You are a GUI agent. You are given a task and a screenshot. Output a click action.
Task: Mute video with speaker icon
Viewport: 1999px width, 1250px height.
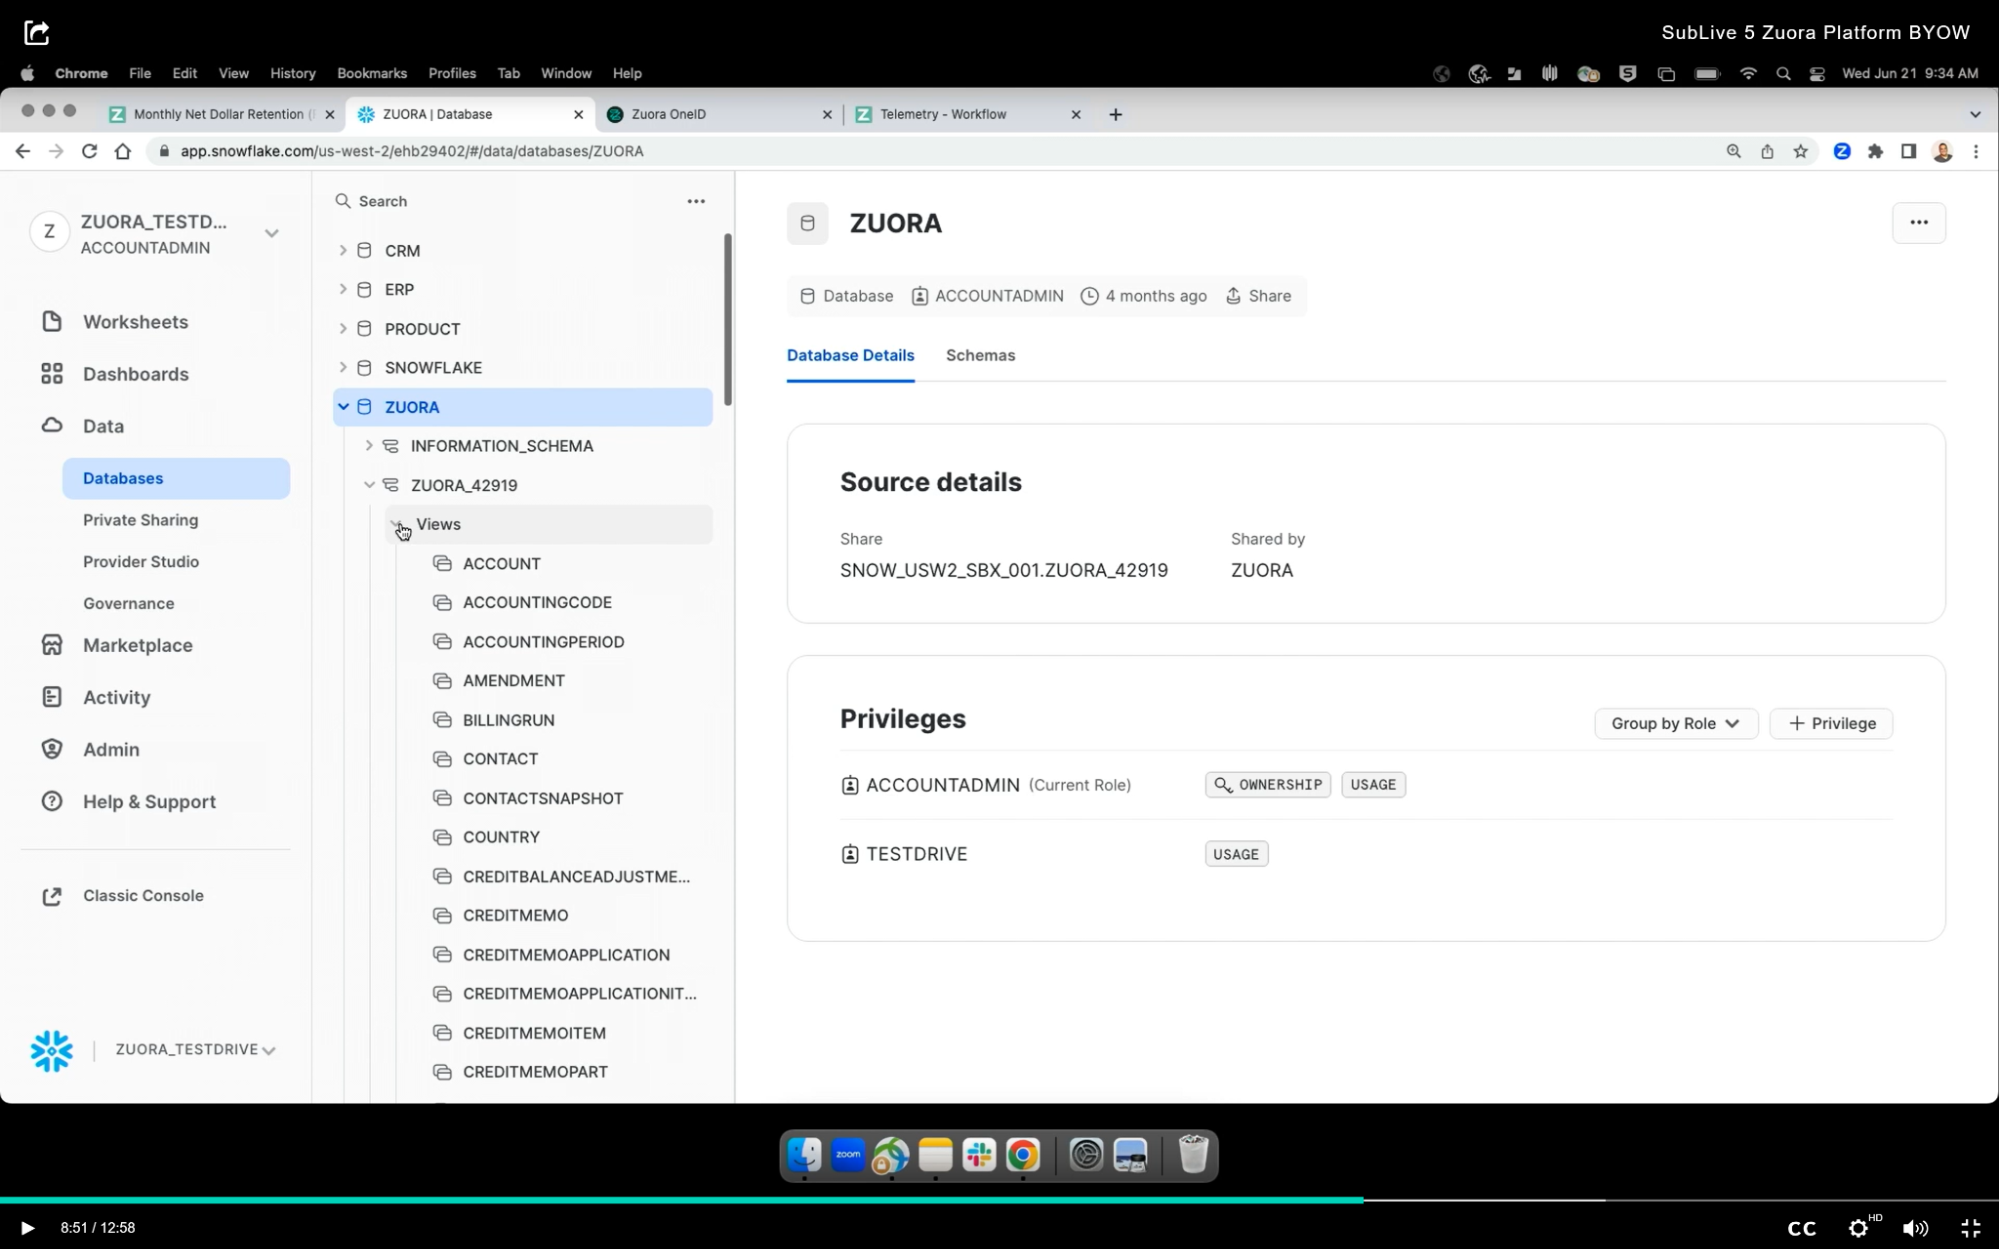click(x=1915, y=1228)
